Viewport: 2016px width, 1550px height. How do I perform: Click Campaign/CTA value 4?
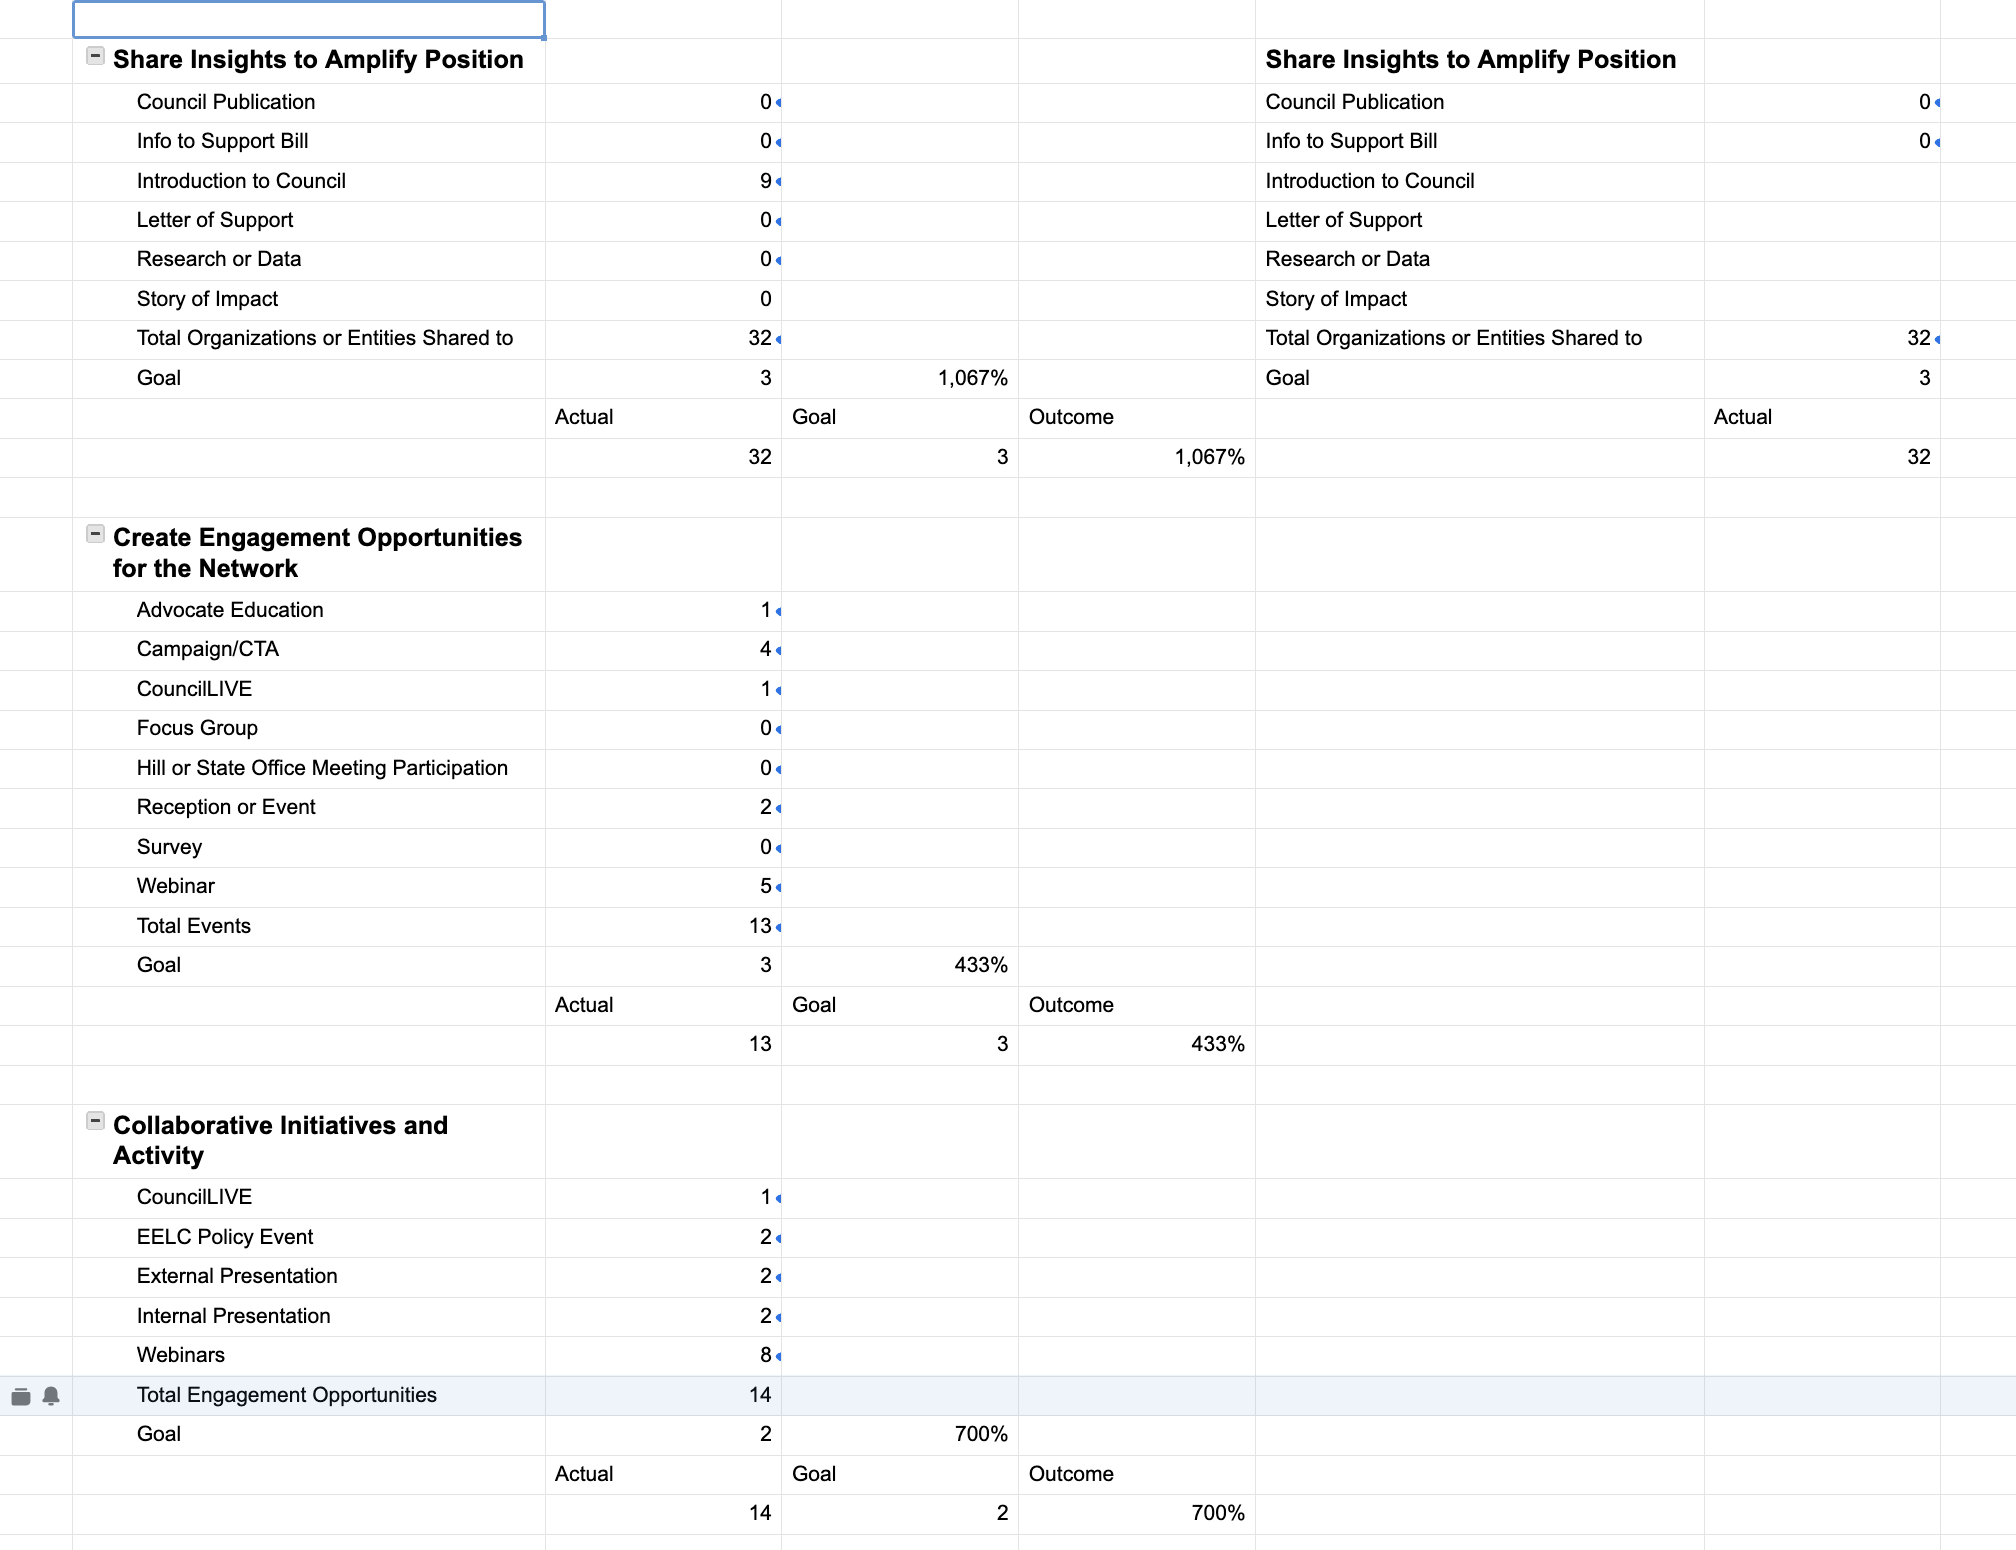765,649
